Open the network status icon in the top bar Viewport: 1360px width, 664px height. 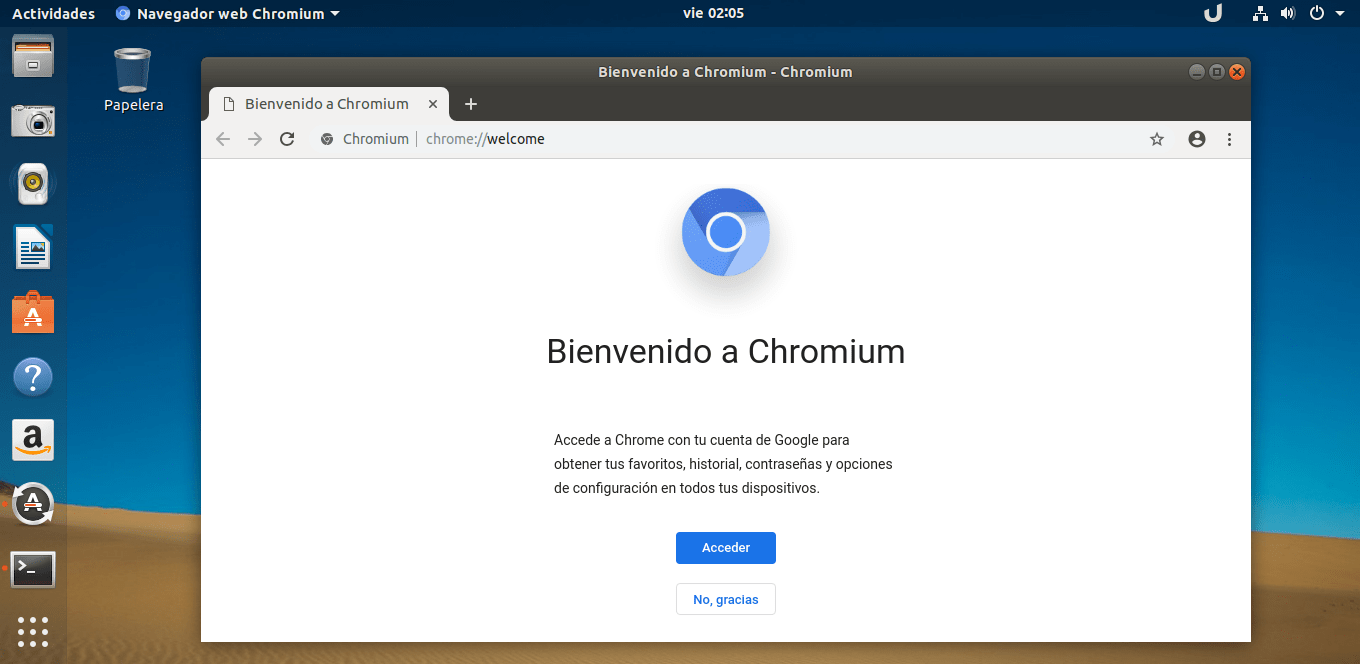(1260, 13)
